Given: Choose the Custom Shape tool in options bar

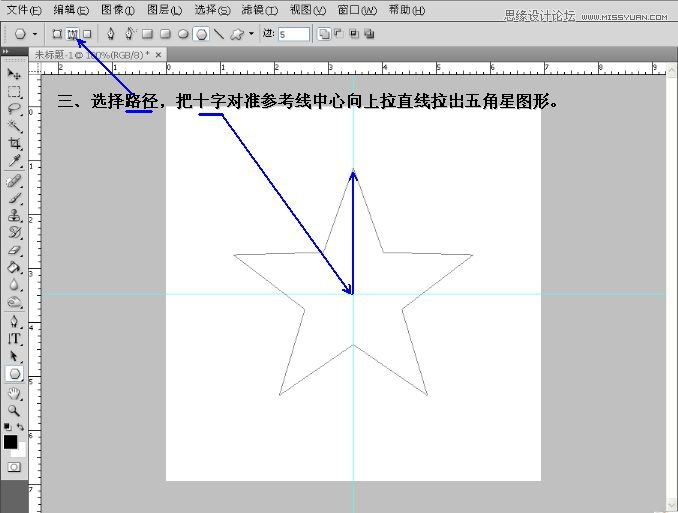Looking at the screenshot, I should click(237, 34).
